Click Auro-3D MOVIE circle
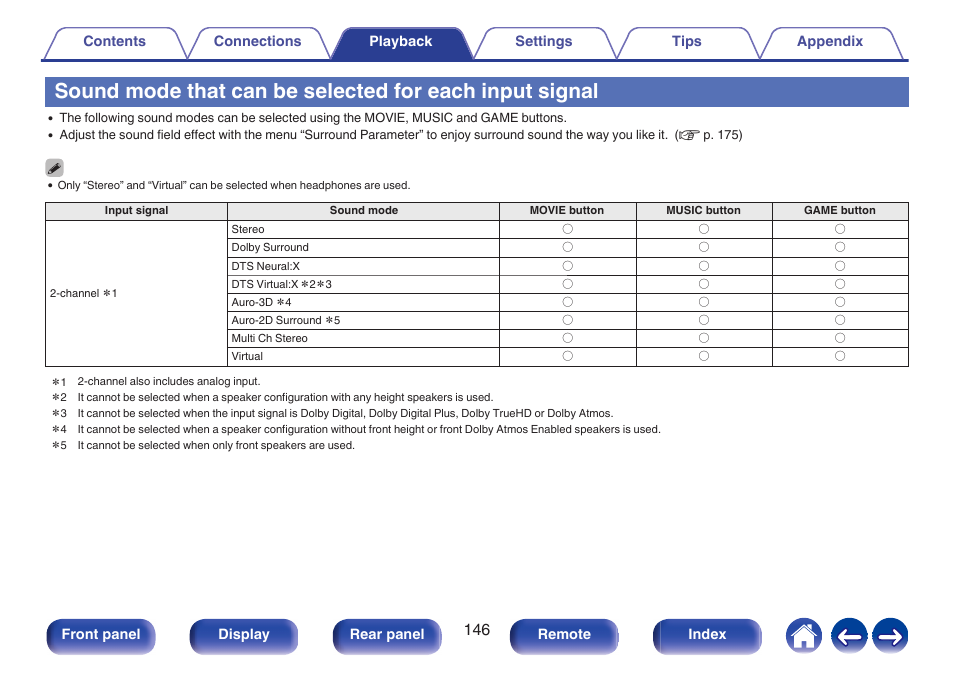The image size is (954, 673). pos(568,302)
